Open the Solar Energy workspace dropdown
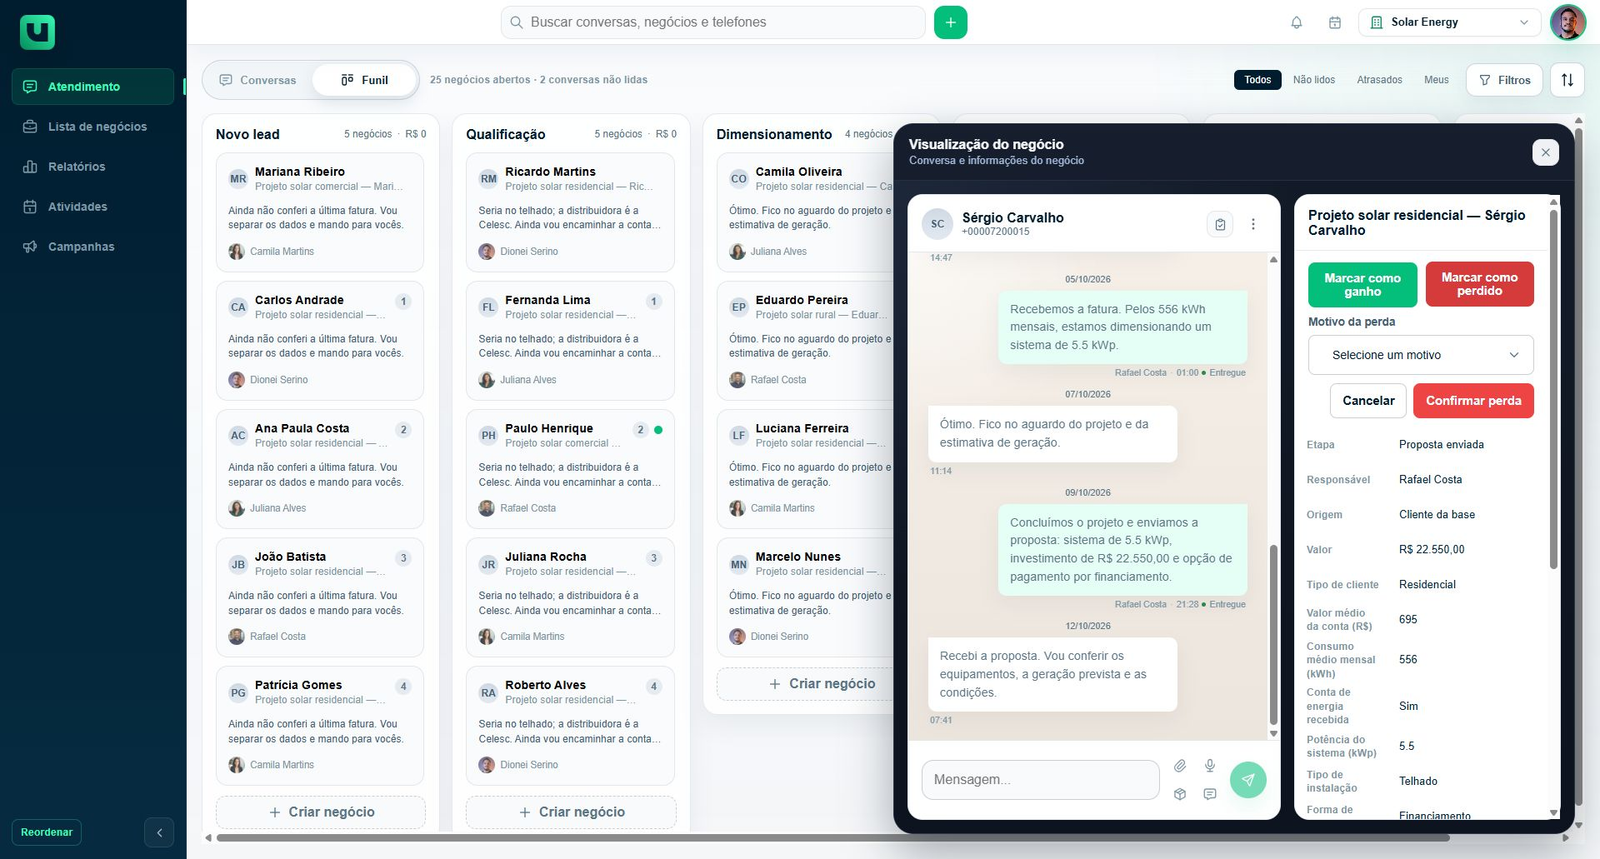 click(x=1449, y=22)
